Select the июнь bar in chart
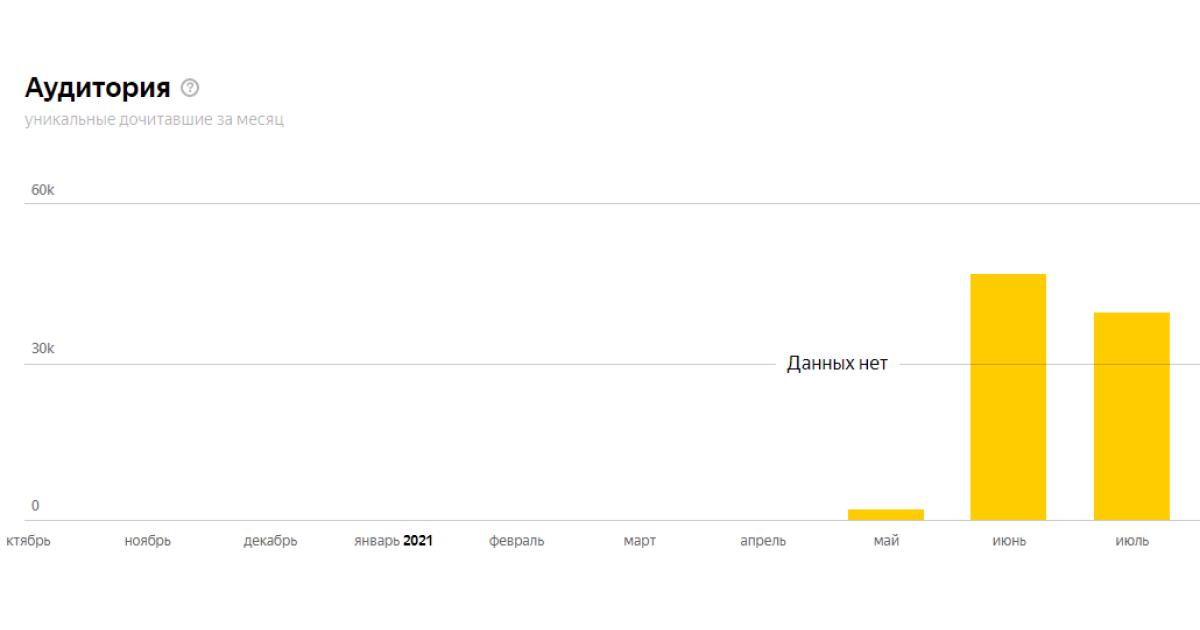1200x630 pixels. (1008, 397)
